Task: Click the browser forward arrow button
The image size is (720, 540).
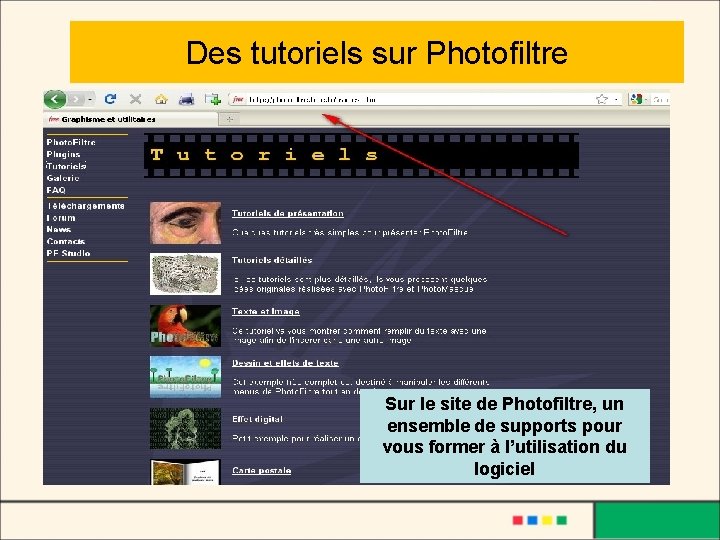Action: [76, 99]
